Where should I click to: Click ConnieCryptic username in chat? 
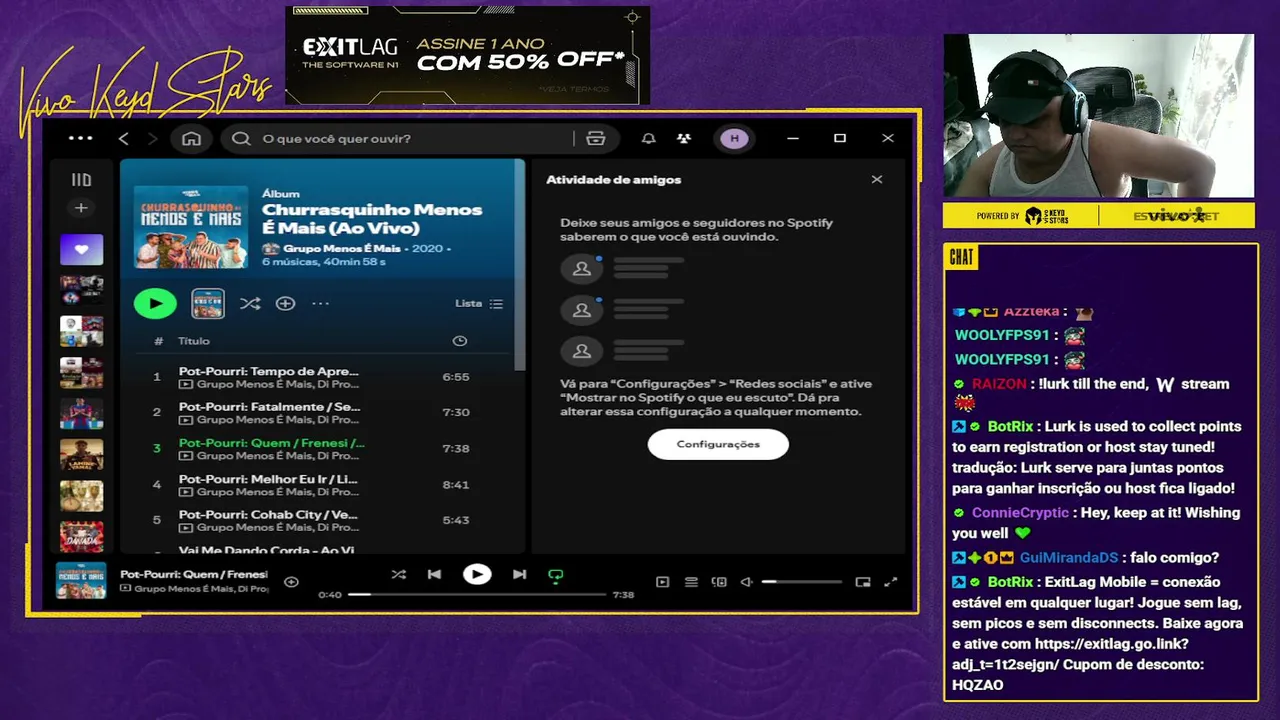[1020, 512]
